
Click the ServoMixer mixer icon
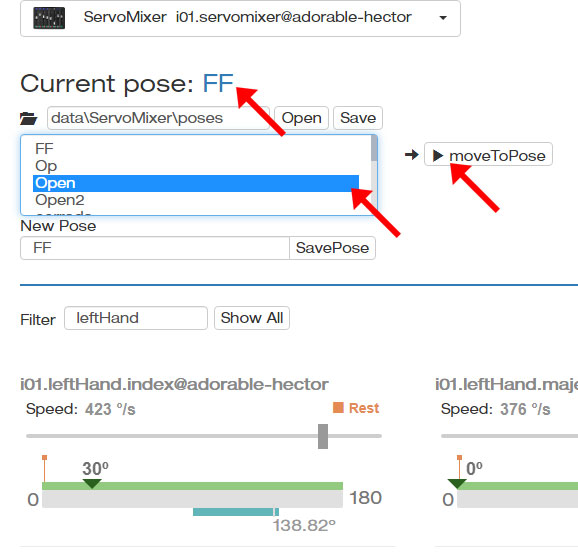click(49, 18)
